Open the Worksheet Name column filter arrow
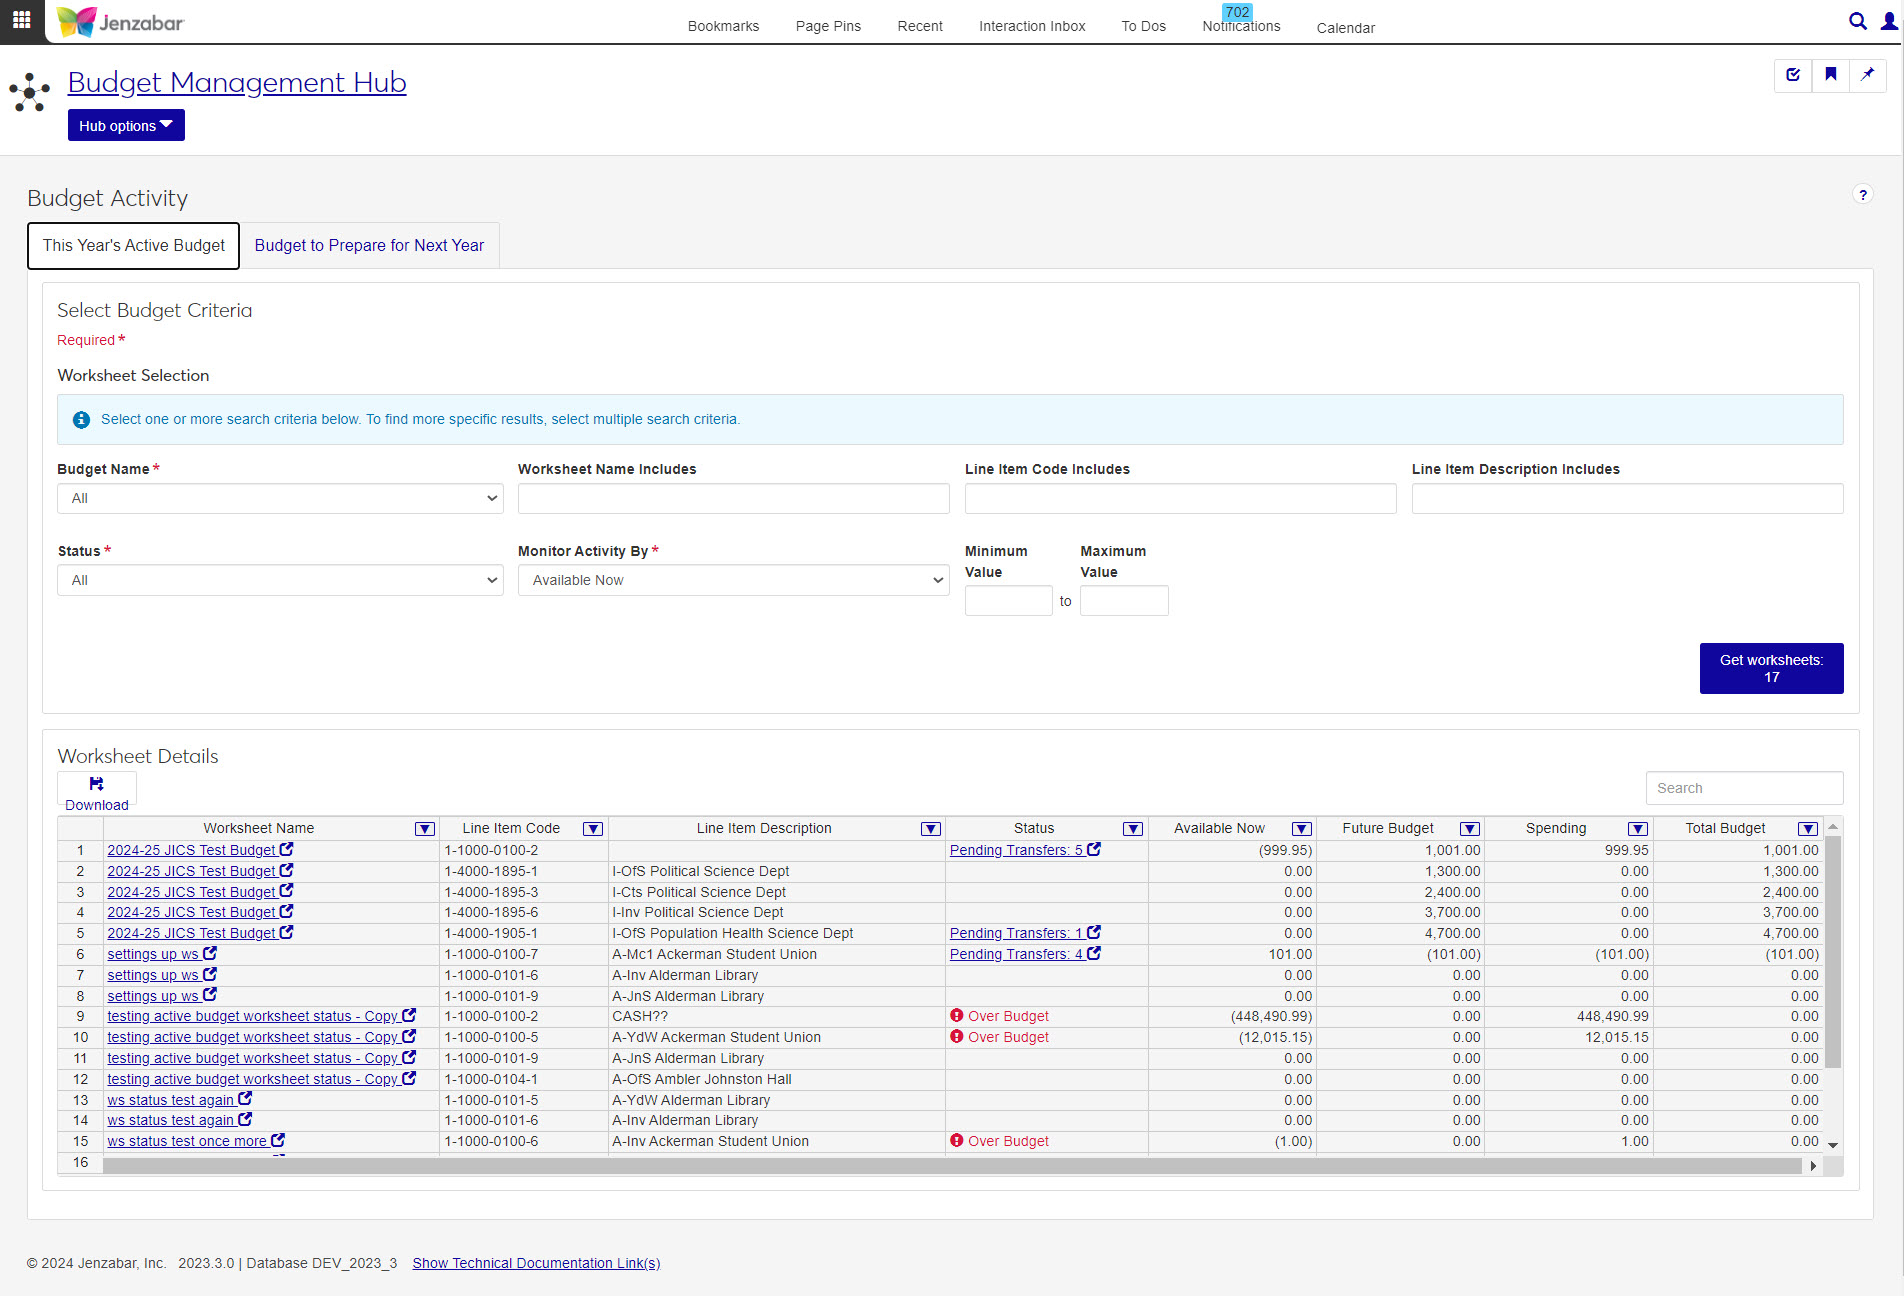The width and height of the screenshot is (1904, 1296). (x=425, y=829)
